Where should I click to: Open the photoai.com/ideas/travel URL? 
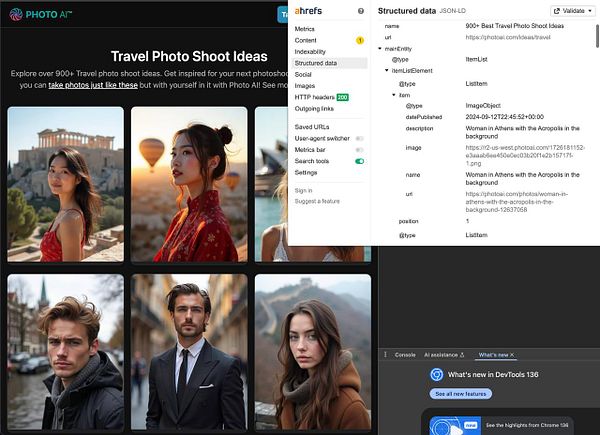[508, 37]
